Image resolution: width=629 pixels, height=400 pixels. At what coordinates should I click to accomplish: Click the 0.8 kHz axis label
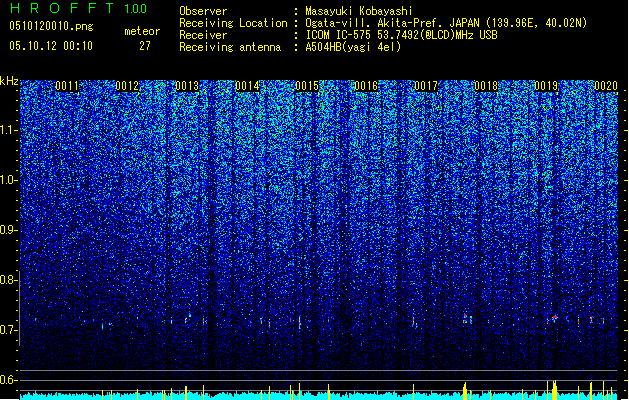coord(9,280)
